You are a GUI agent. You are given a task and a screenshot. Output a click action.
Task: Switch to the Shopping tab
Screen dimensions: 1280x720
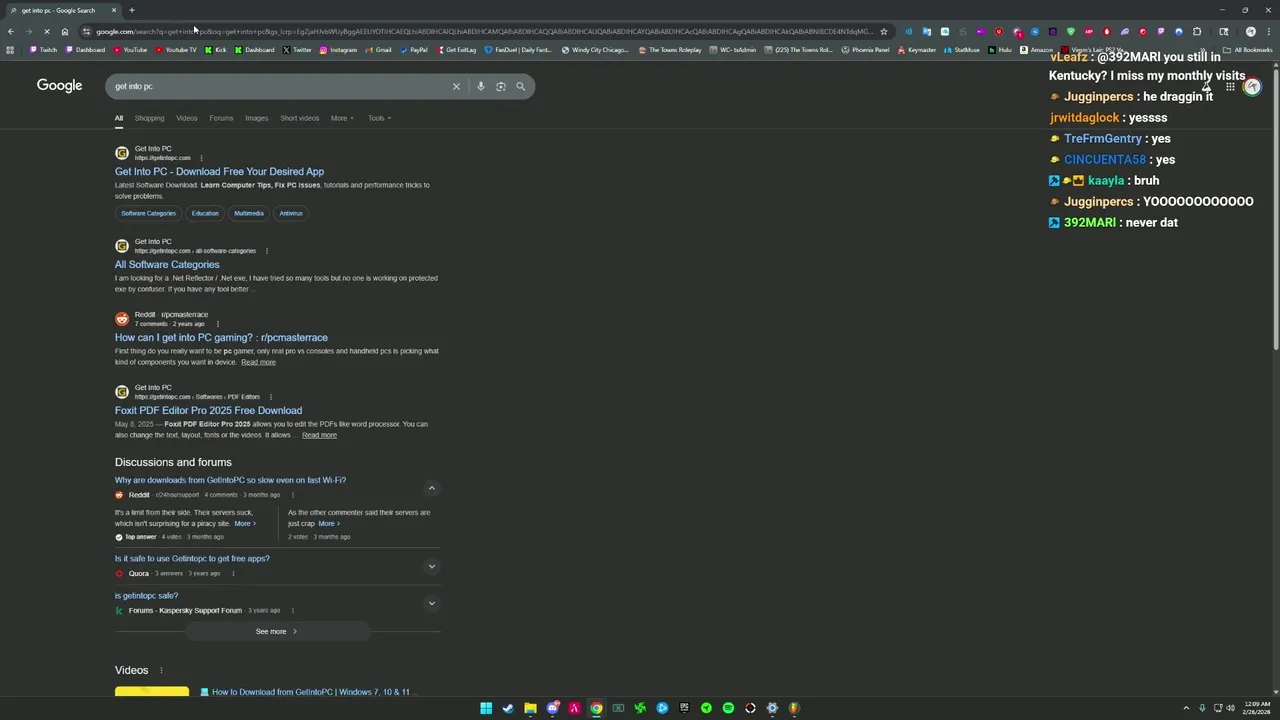149,118
